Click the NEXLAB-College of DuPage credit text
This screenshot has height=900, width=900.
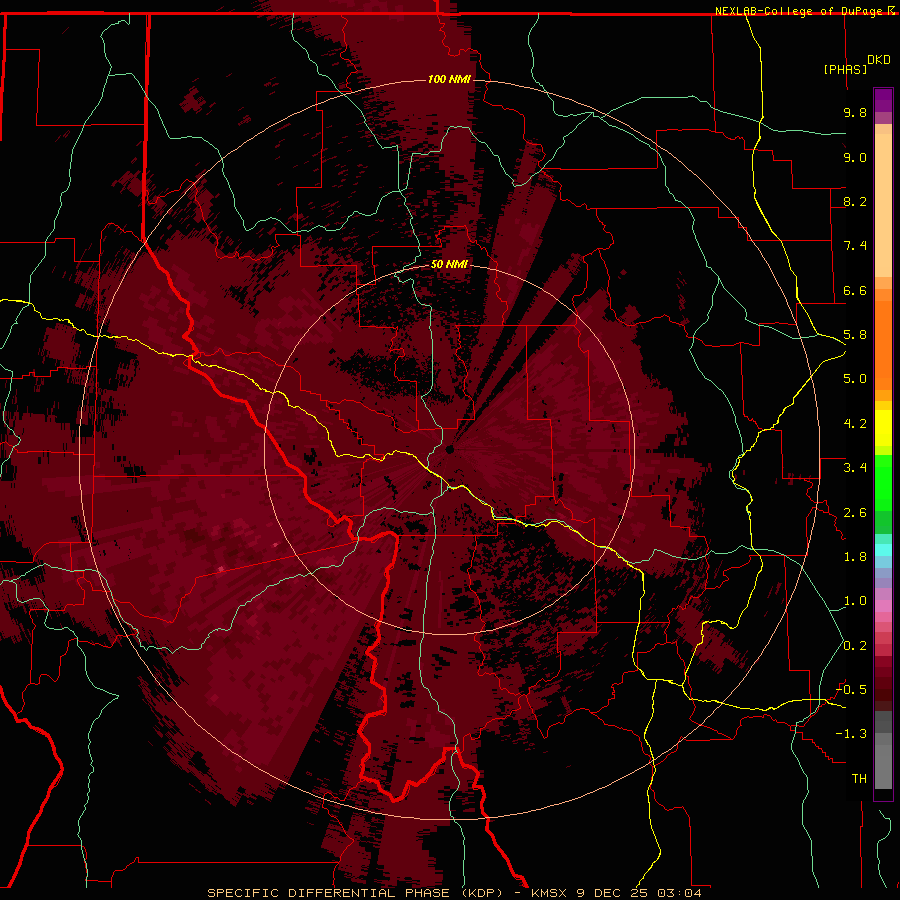coord(799,11)
